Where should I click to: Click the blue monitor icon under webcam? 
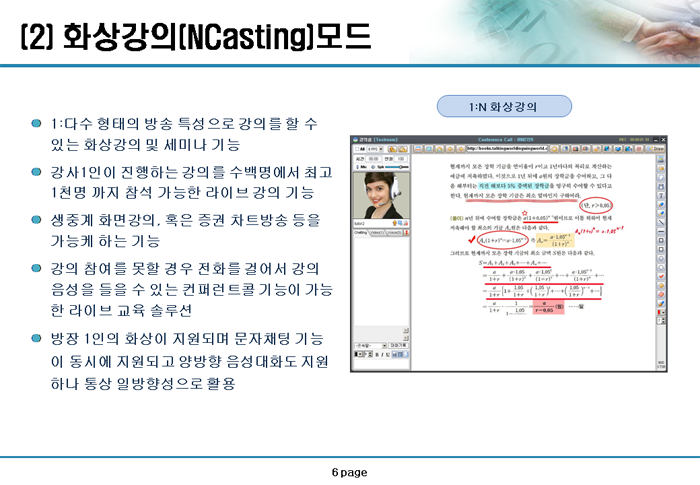pyautogui.click(x=400, y=222)
